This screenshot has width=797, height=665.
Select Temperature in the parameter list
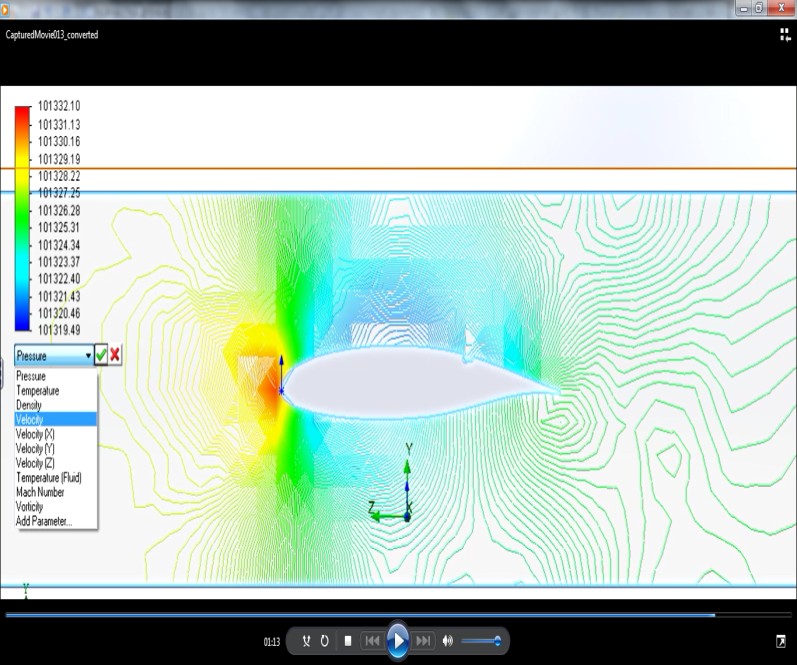click(x=38, y=390)
